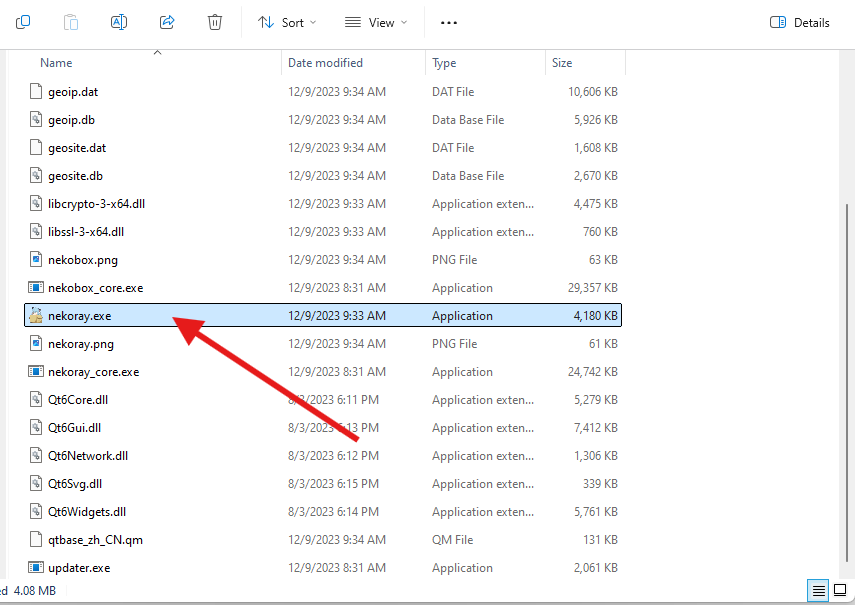Select the Qt6Core.dll file name
Screen dimensions: 855x605
tap(78, 400)
